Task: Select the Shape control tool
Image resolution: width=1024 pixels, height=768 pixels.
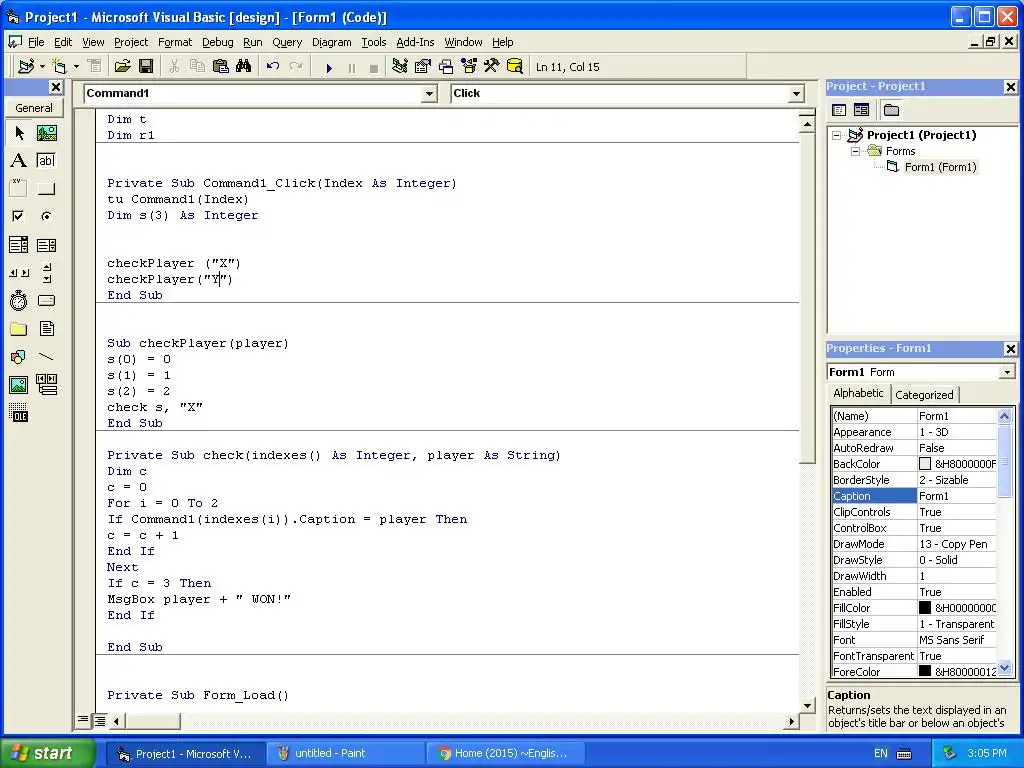Action: tap(19, 357)
